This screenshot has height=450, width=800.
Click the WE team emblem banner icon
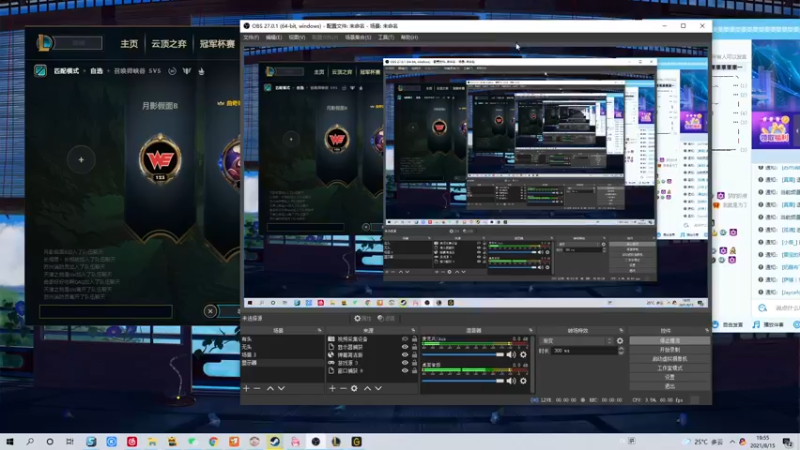point(160,160)
